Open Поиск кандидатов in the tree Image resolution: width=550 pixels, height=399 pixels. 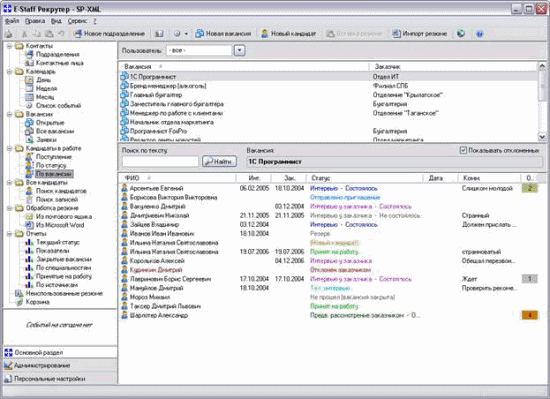click(61, 191)
